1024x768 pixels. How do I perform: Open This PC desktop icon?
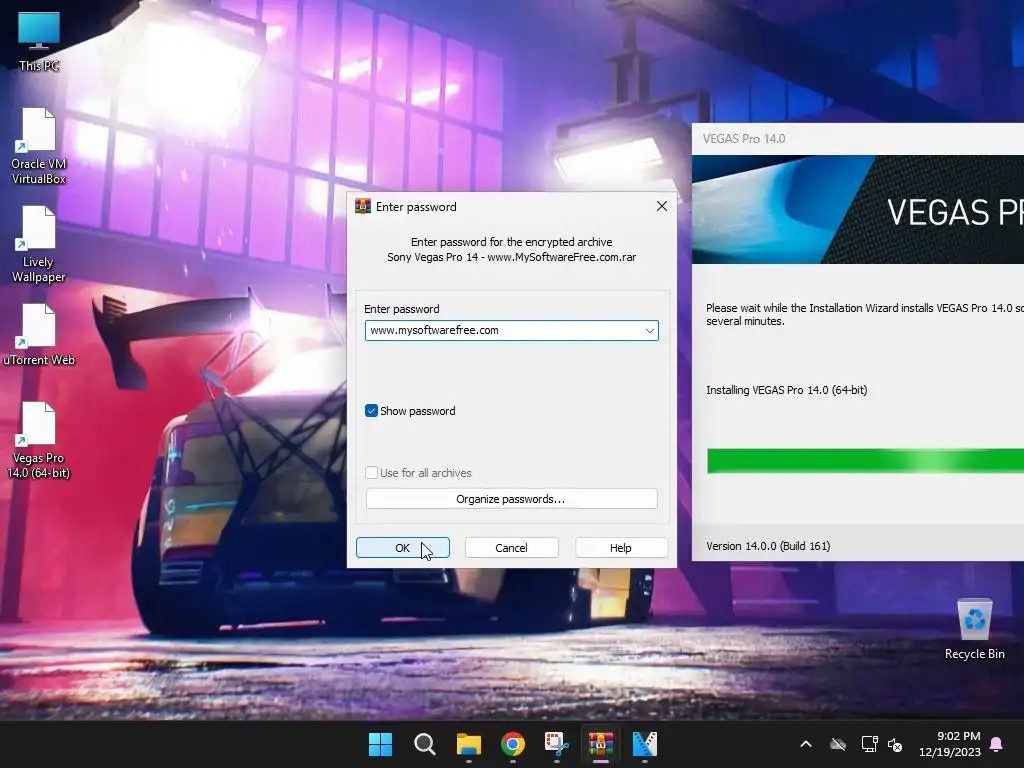39,41
